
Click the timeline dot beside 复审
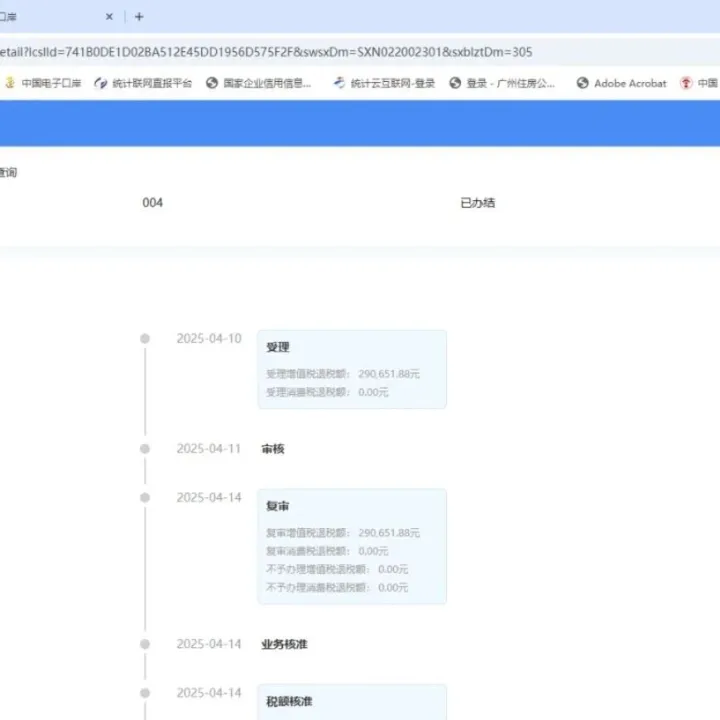click(145, 497)
